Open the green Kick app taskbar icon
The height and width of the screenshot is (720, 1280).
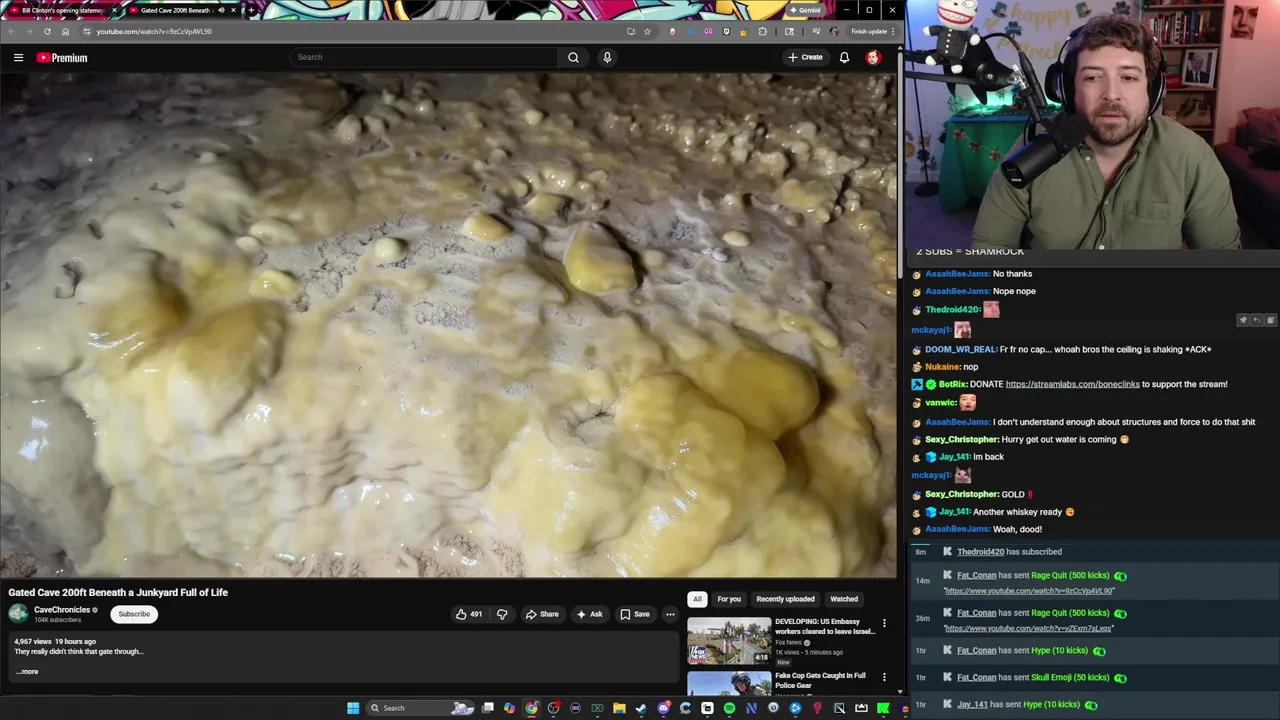[883, 708]
